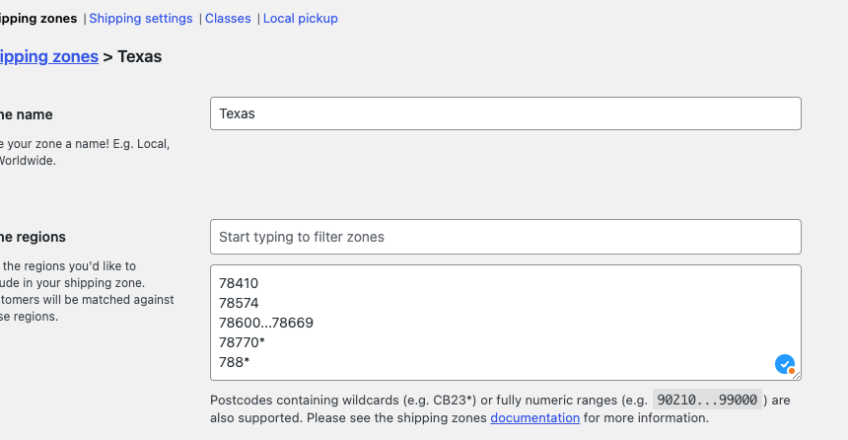The image size is (848, 440).
Task: Click the Shipping zones breadcrumb link
Action: click(48, 56)
